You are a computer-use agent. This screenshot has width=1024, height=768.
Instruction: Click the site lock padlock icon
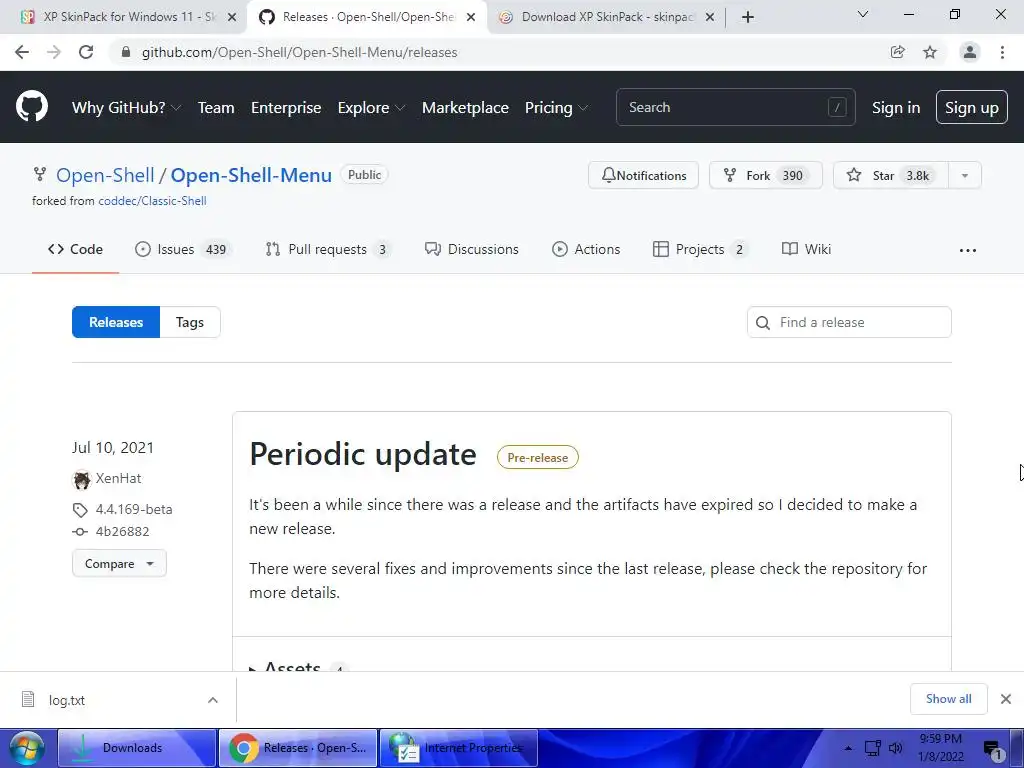126,52
